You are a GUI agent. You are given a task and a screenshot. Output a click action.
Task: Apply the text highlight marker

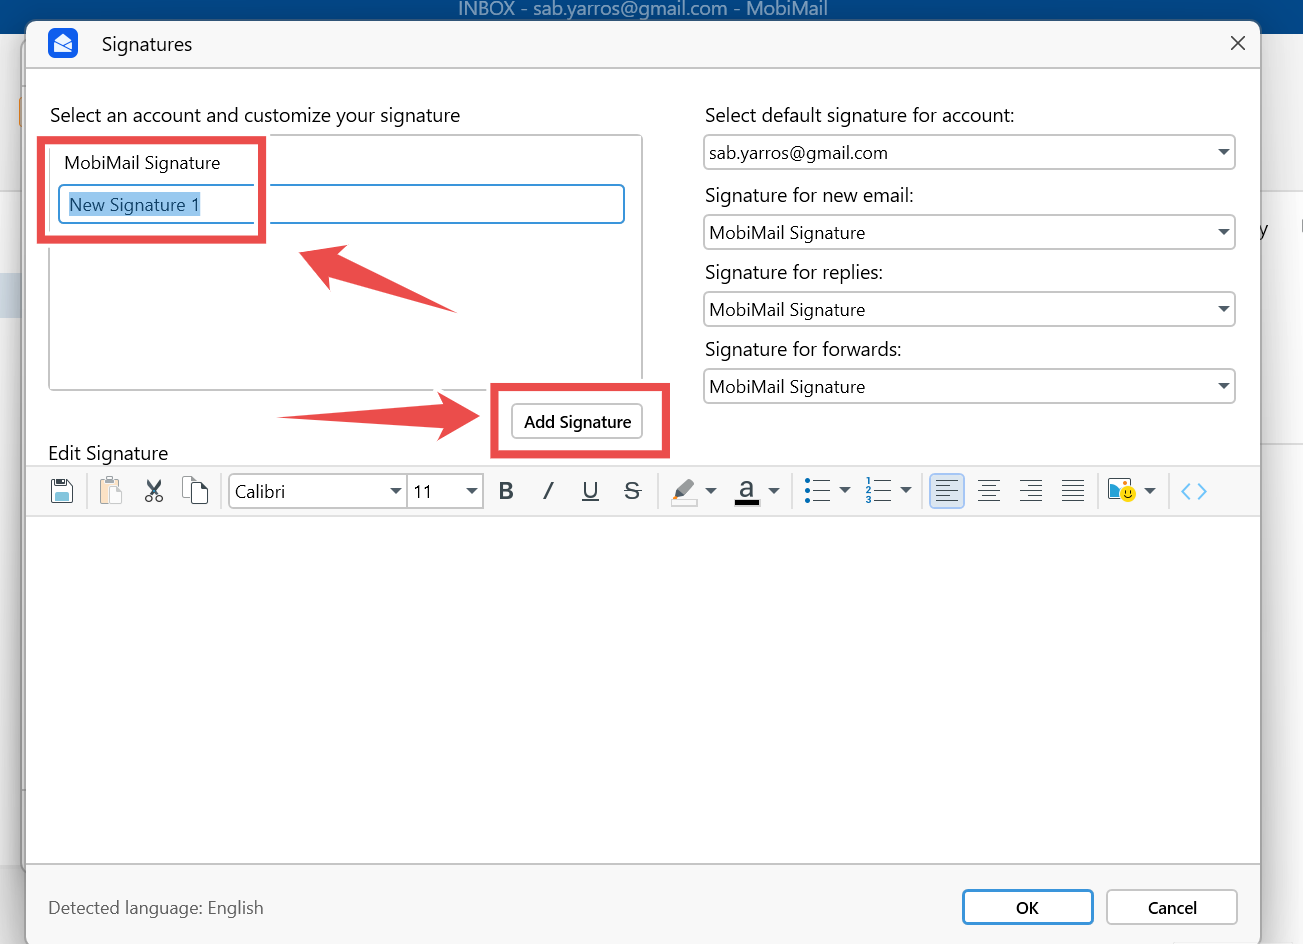pos(685,491)
